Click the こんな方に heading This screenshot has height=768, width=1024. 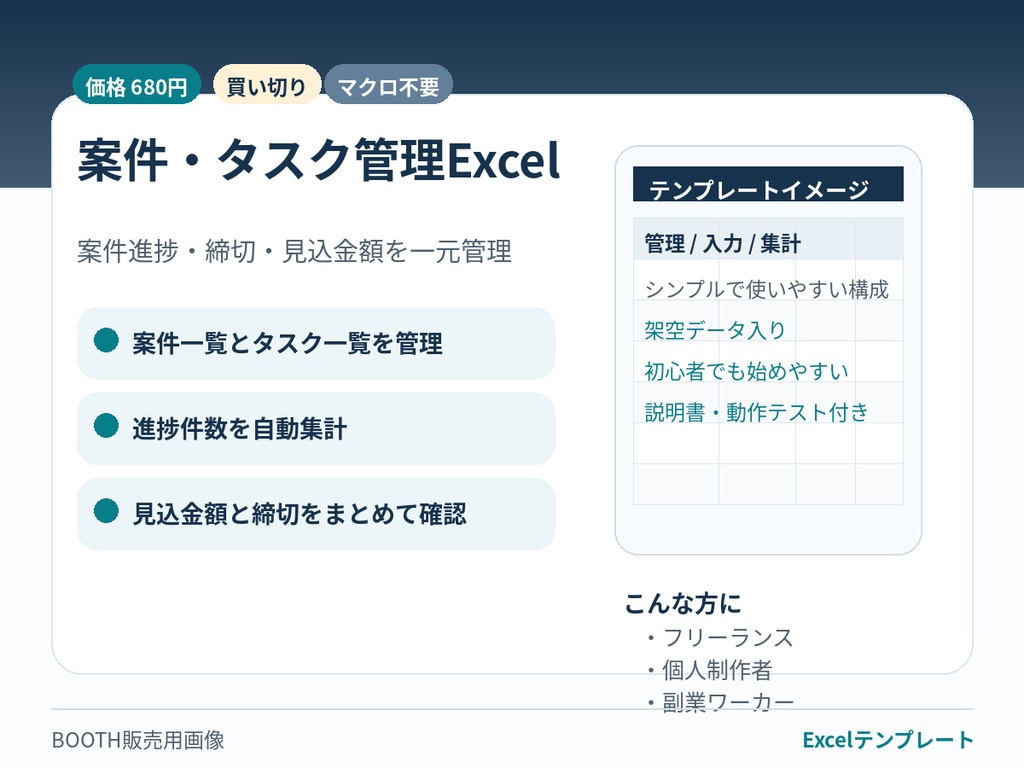pos(683,603)
